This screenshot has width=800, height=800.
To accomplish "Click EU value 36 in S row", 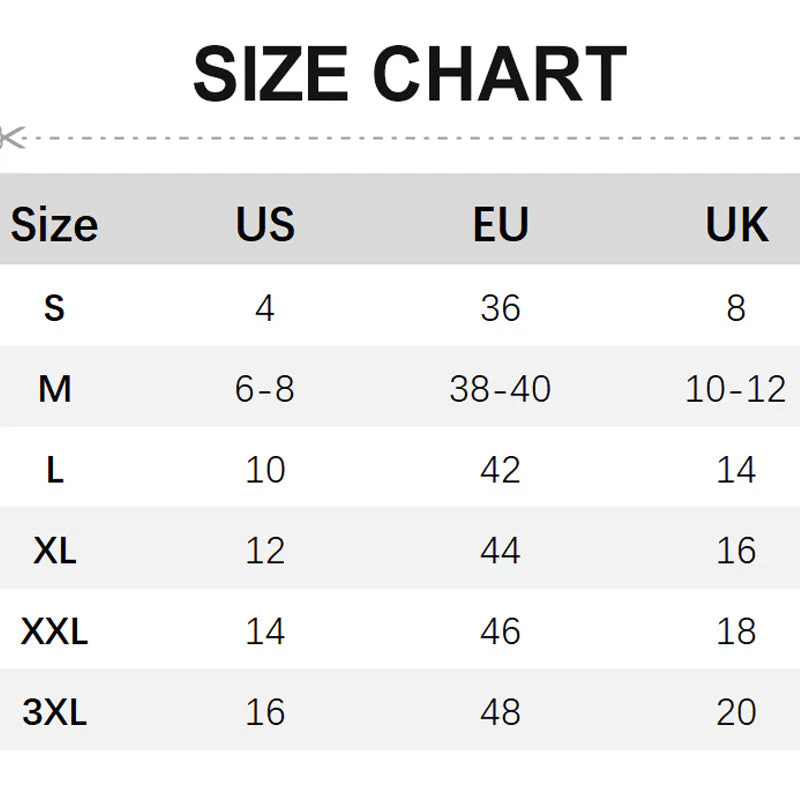I will [500, 308].
